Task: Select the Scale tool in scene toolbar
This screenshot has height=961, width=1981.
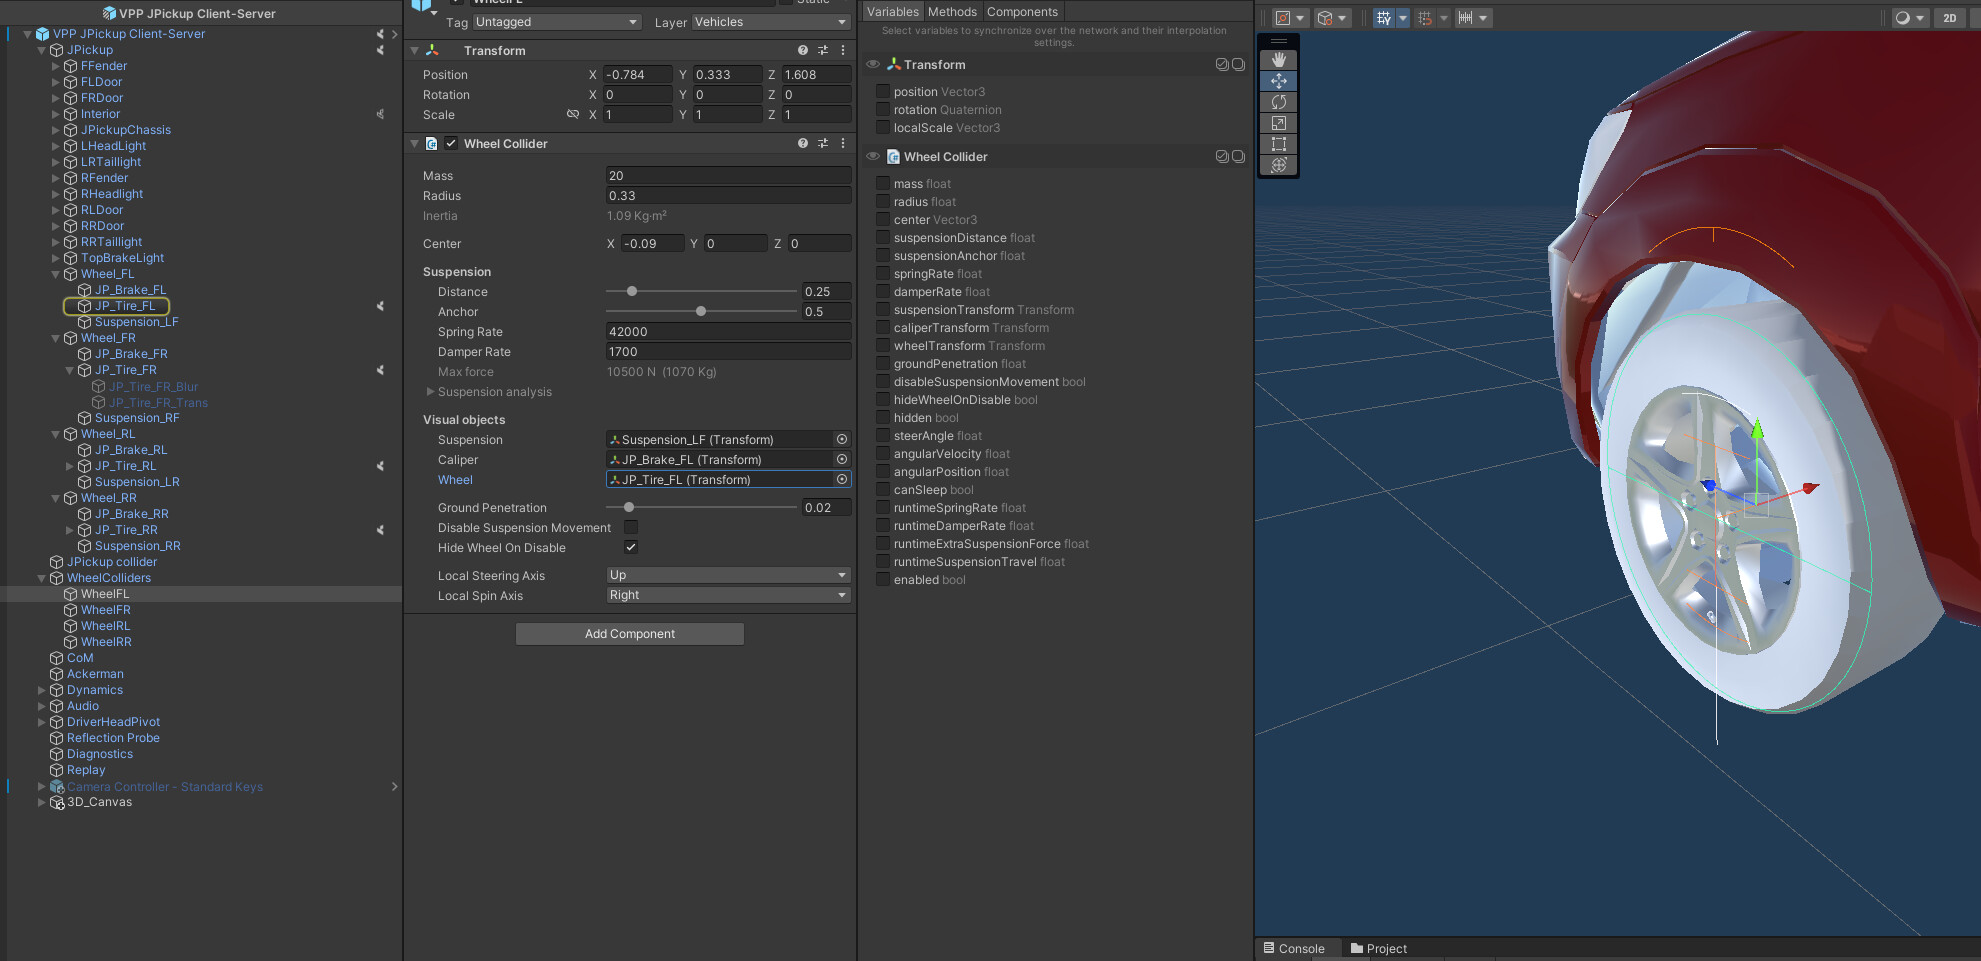Action: click(1278, 123)
